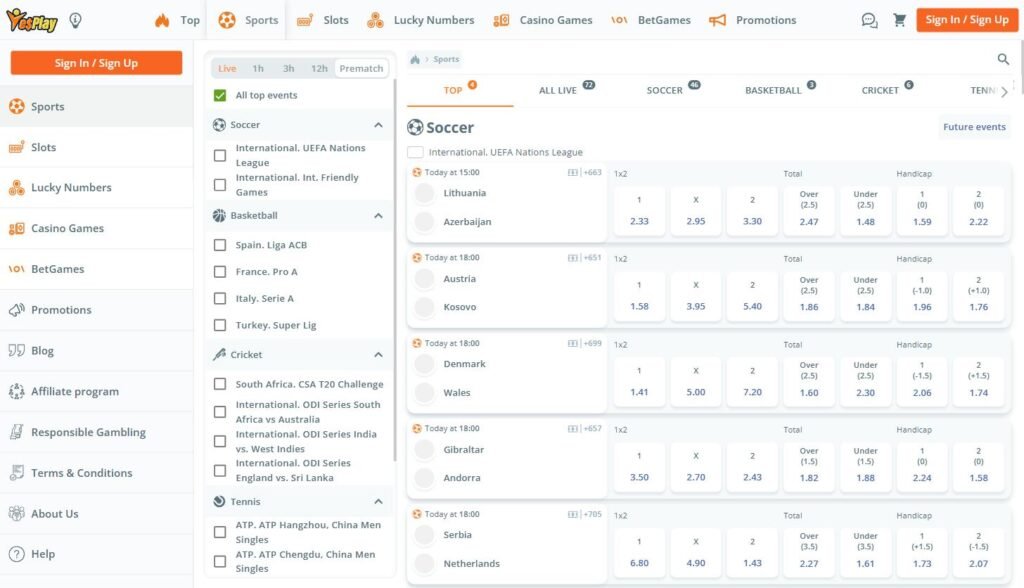Click the BetGames icon in sidebar
This screenshot has height=588, width=1024.
pos(17,269)
